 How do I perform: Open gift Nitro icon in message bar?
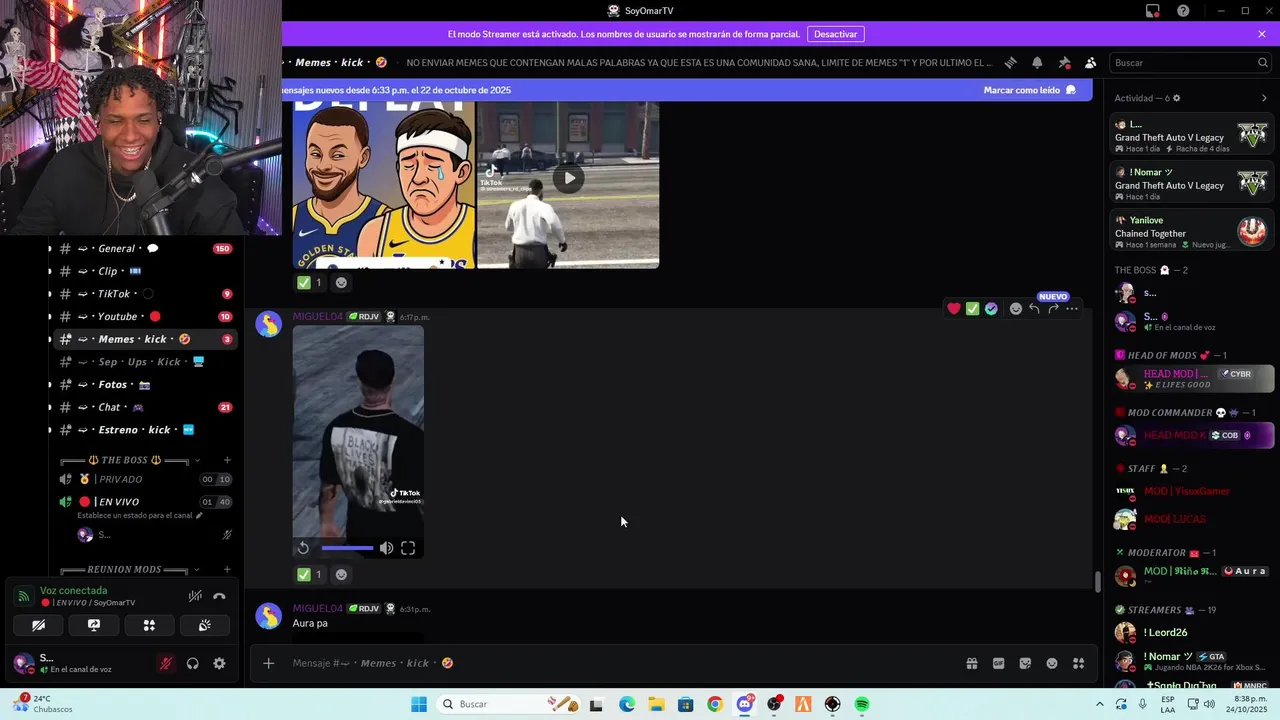coord(971,663)
